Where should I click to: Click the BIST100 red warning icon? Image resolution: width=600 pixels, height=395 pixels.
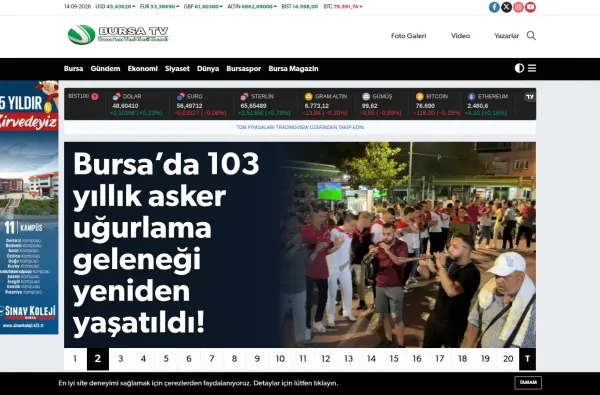[x=95, y=96]
